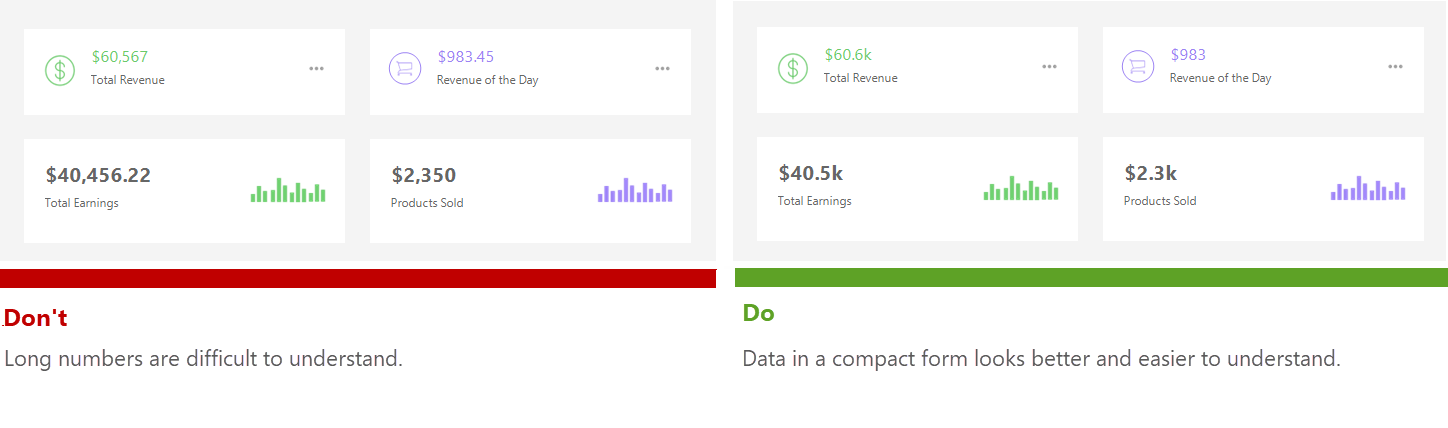Open the three-dot menu in the Do example's Revenue of the Day card
Image resolution: width=1448 pixels, height=428 pixels.
point(1395,66)
